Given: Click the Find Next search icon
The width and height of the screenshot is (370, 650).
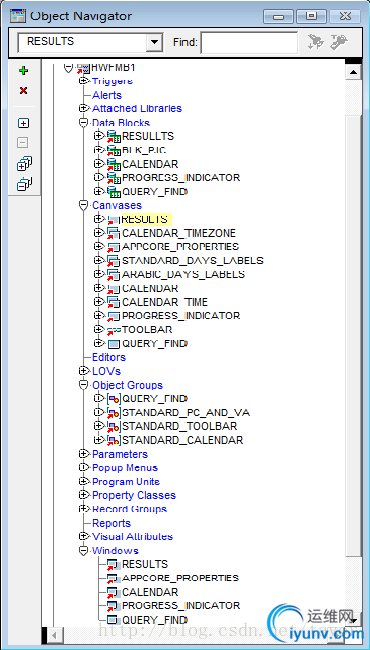Looking at the screenshot, I should pos(316,41).
